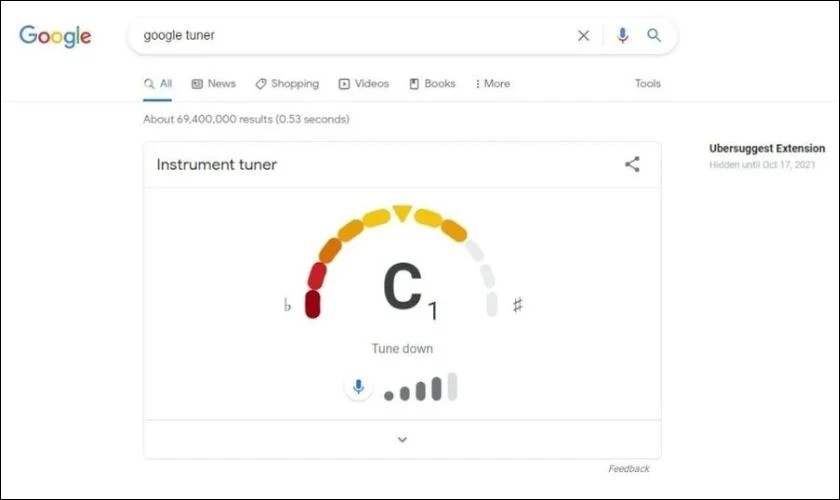Select the All results tab

[x=158, y=84]
